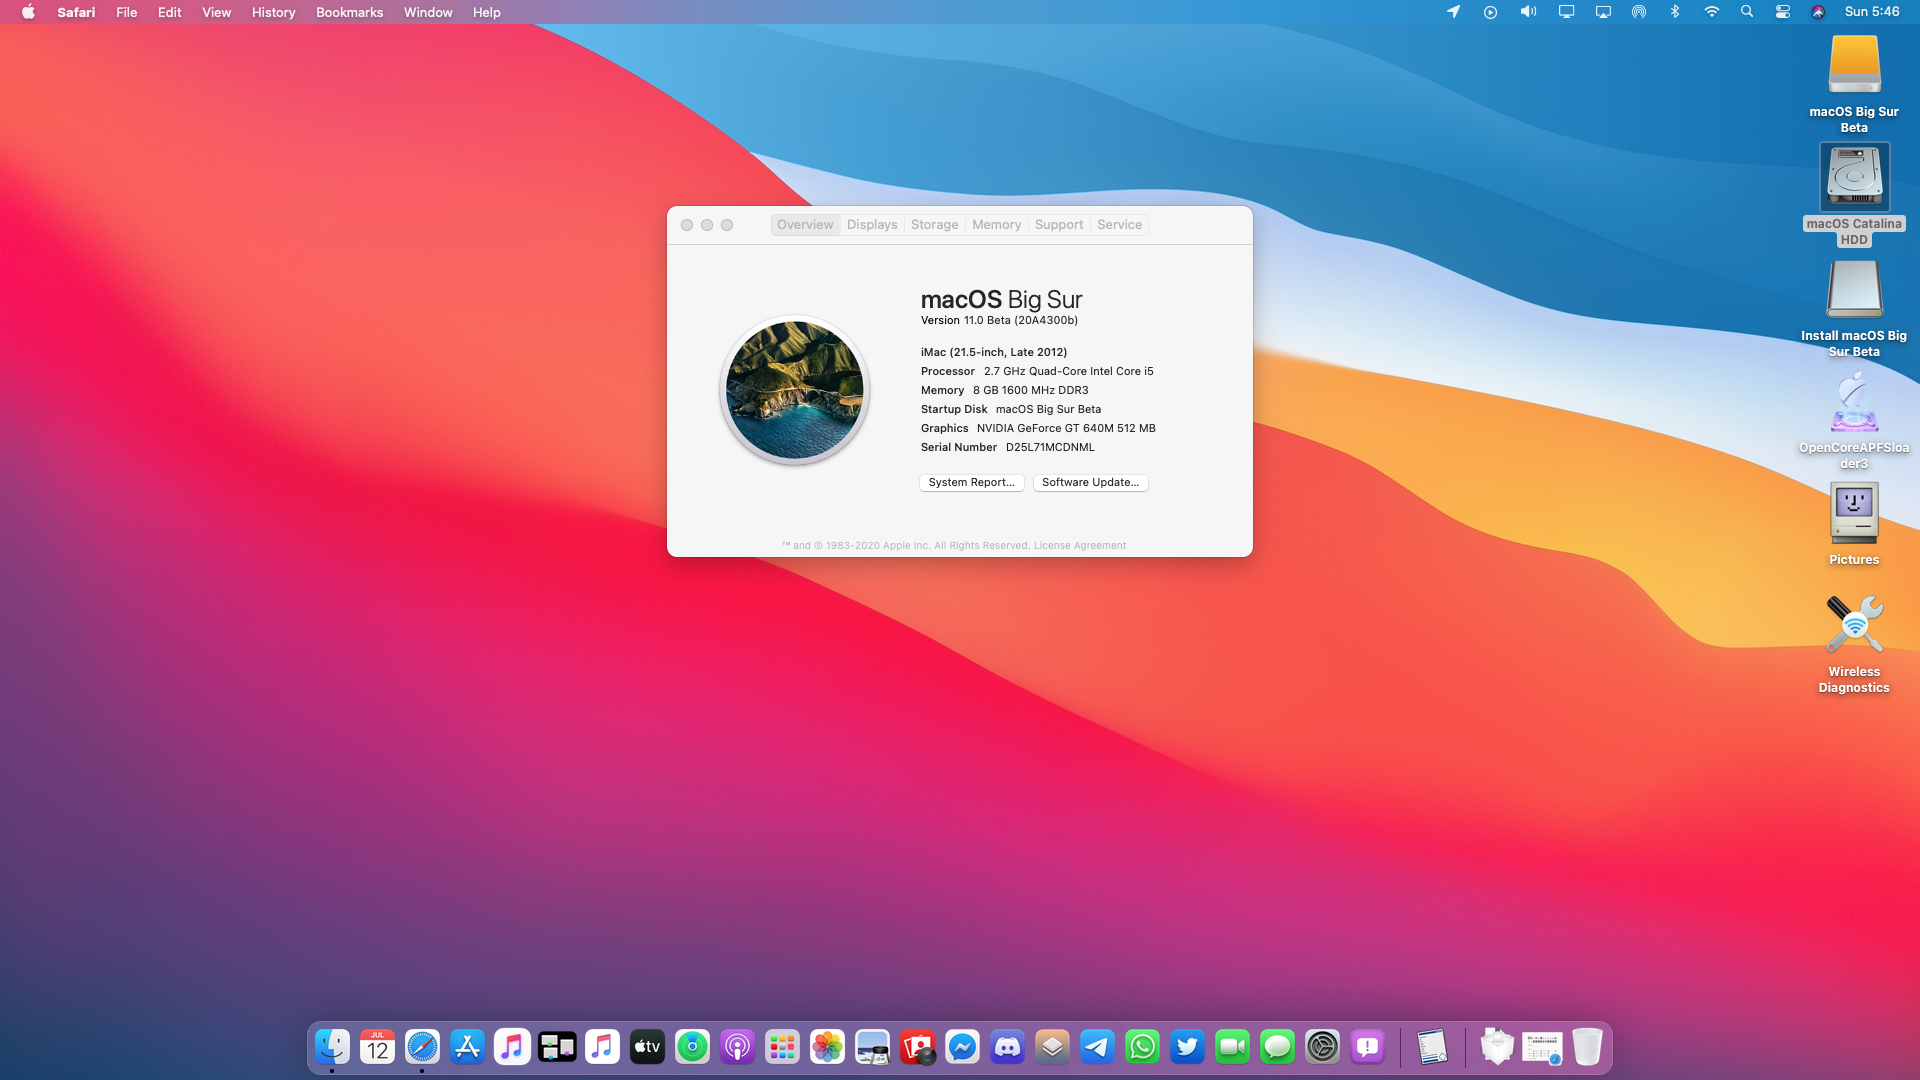Open the App Store dock icon
The image size is (1920, 1080).
point(467,1047)
